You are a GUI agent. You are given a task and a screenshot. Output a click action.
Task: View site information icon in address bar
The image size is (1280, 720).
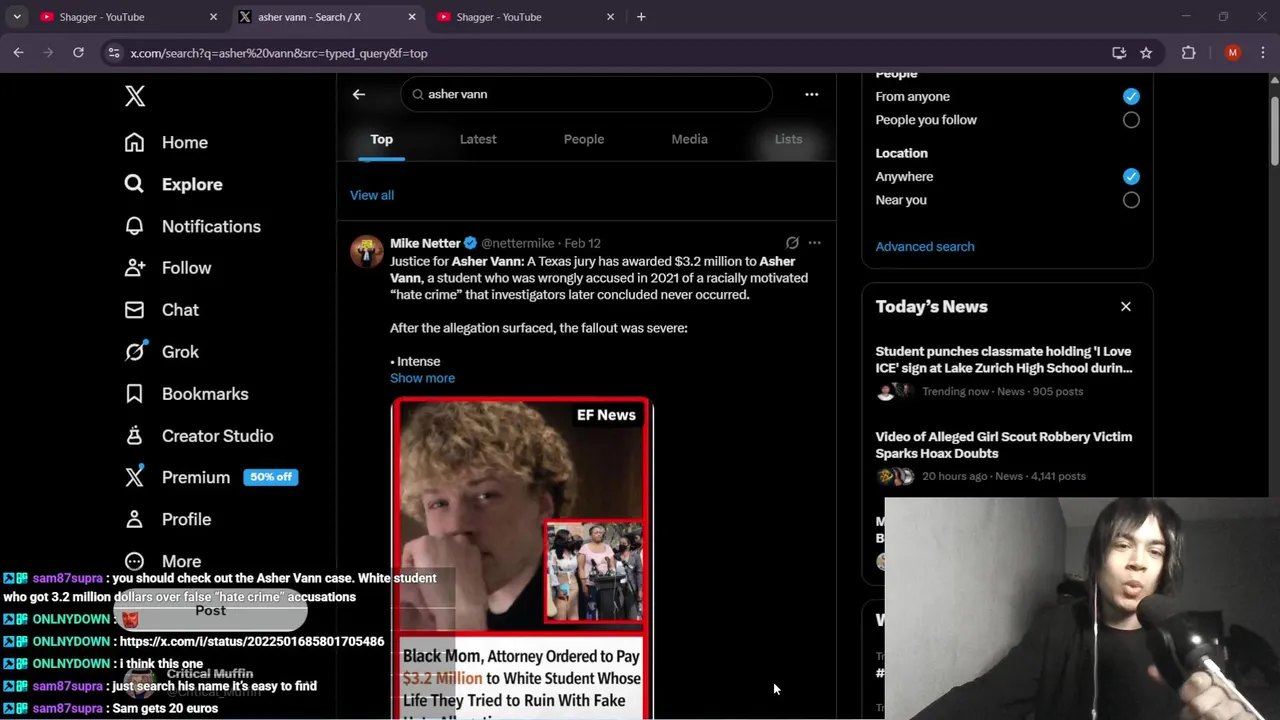[113, 53]
